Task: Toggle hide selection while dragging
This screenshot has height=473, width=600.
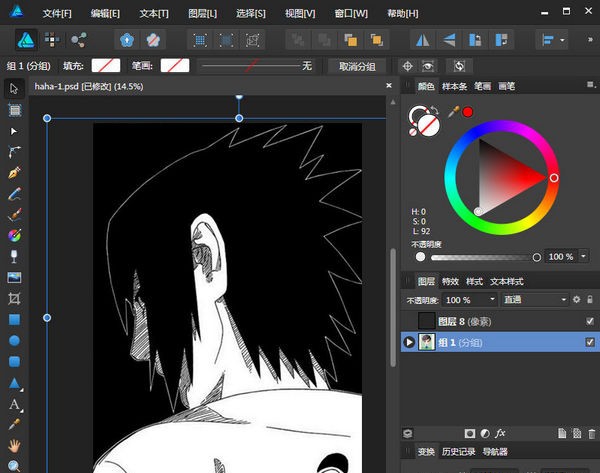Action: 428,66
